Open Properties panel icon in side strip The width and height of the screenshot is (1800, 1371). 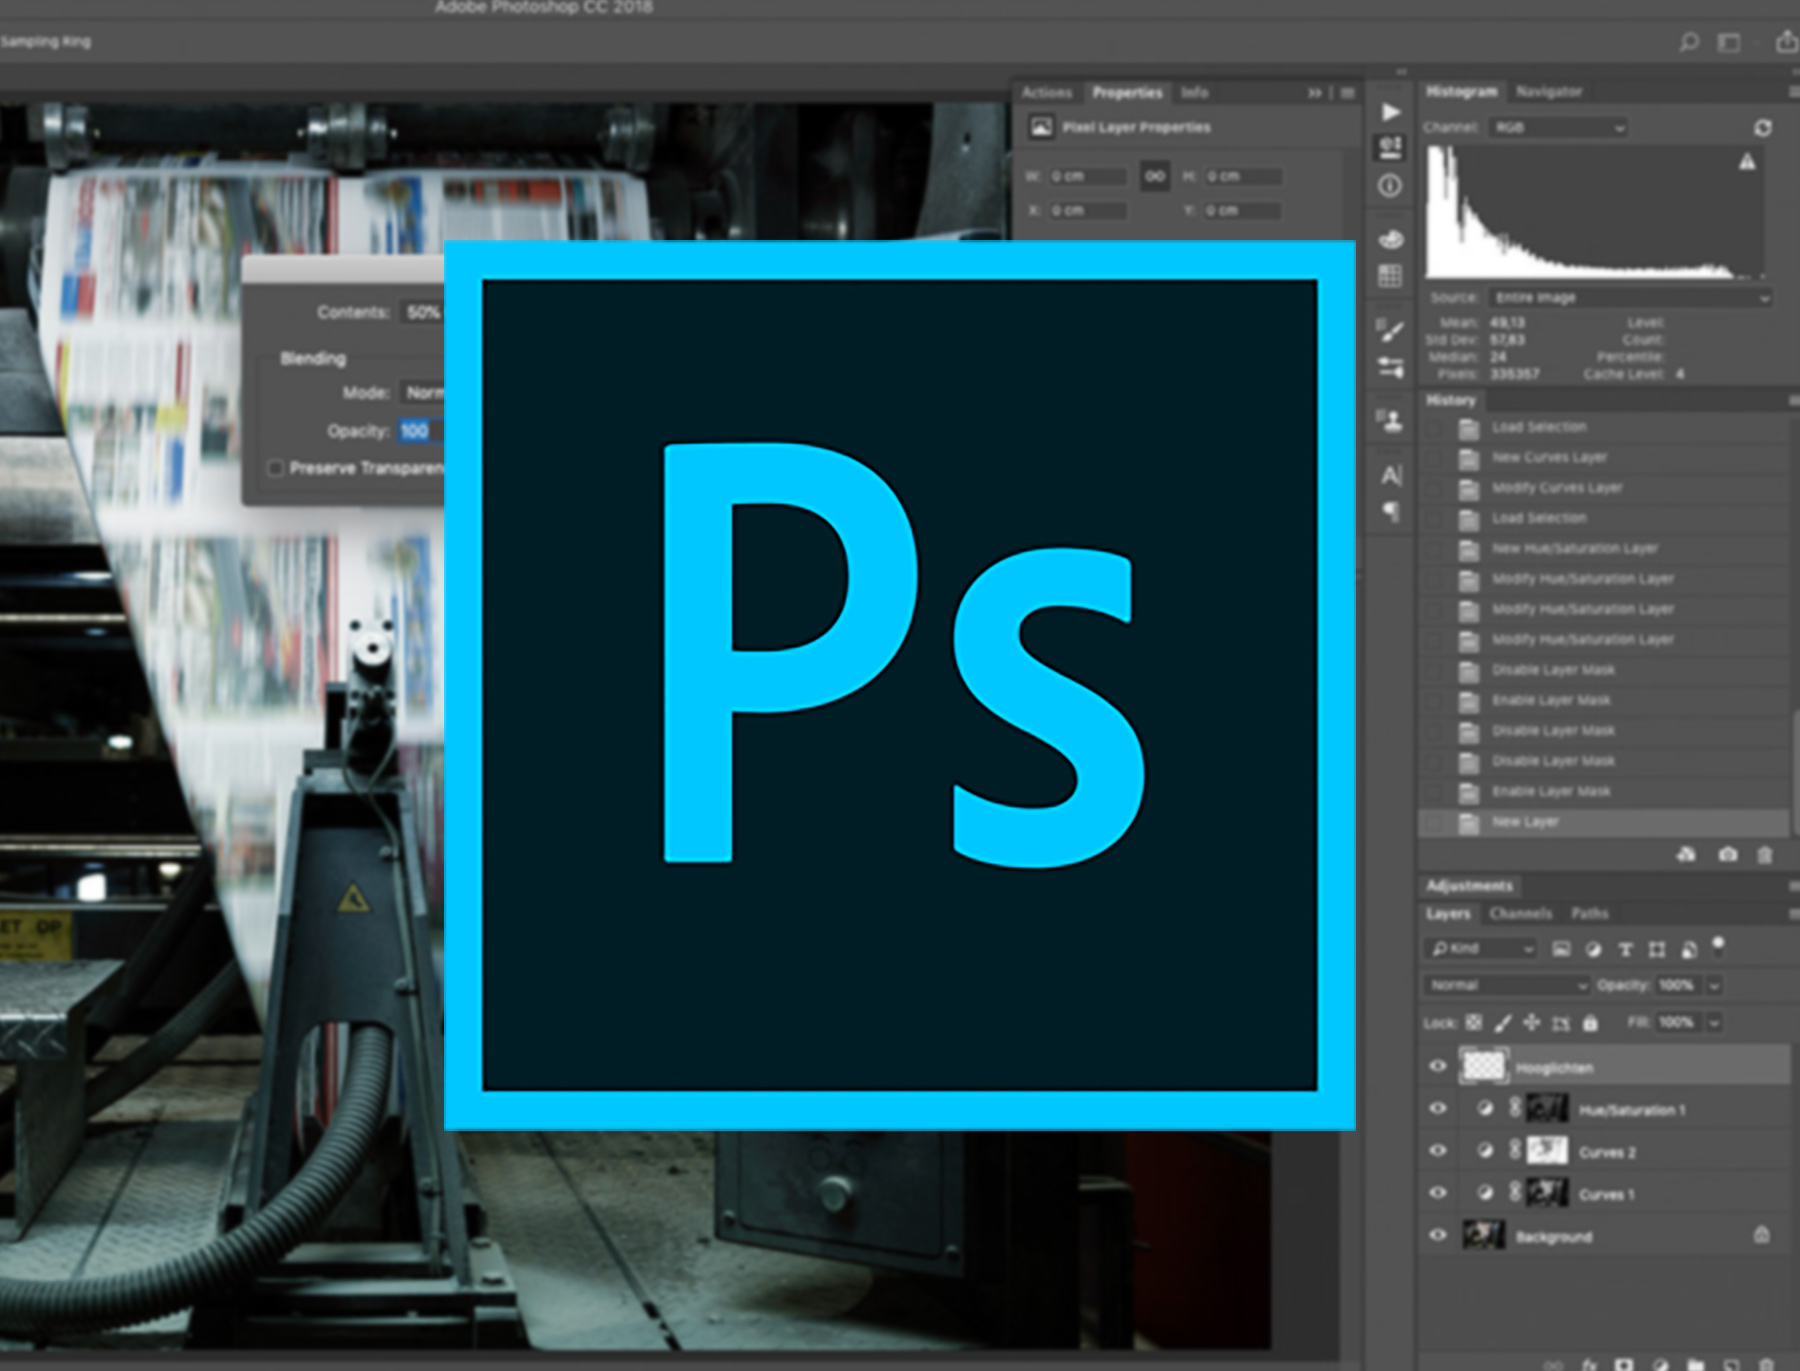[x=1390, y=148]
